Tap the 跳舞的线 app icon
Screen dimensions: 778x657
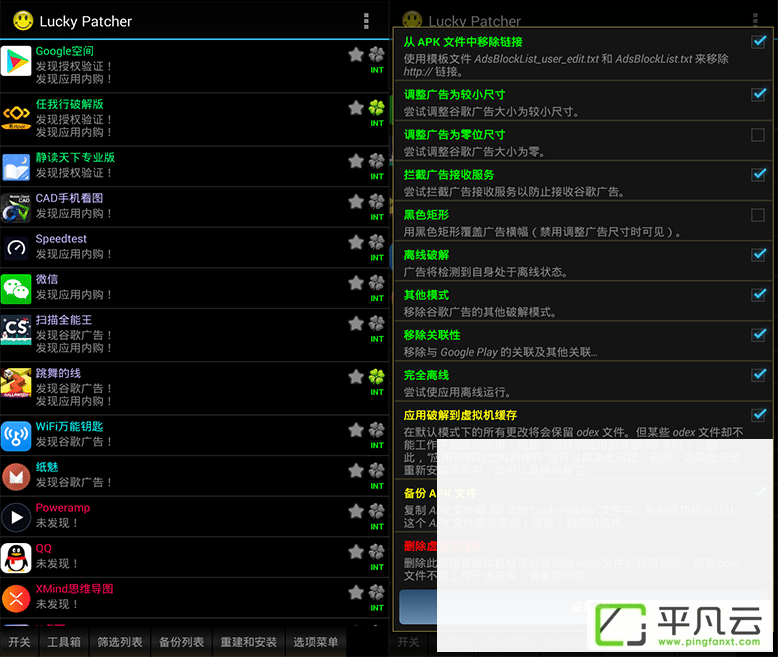coord(16,383)
